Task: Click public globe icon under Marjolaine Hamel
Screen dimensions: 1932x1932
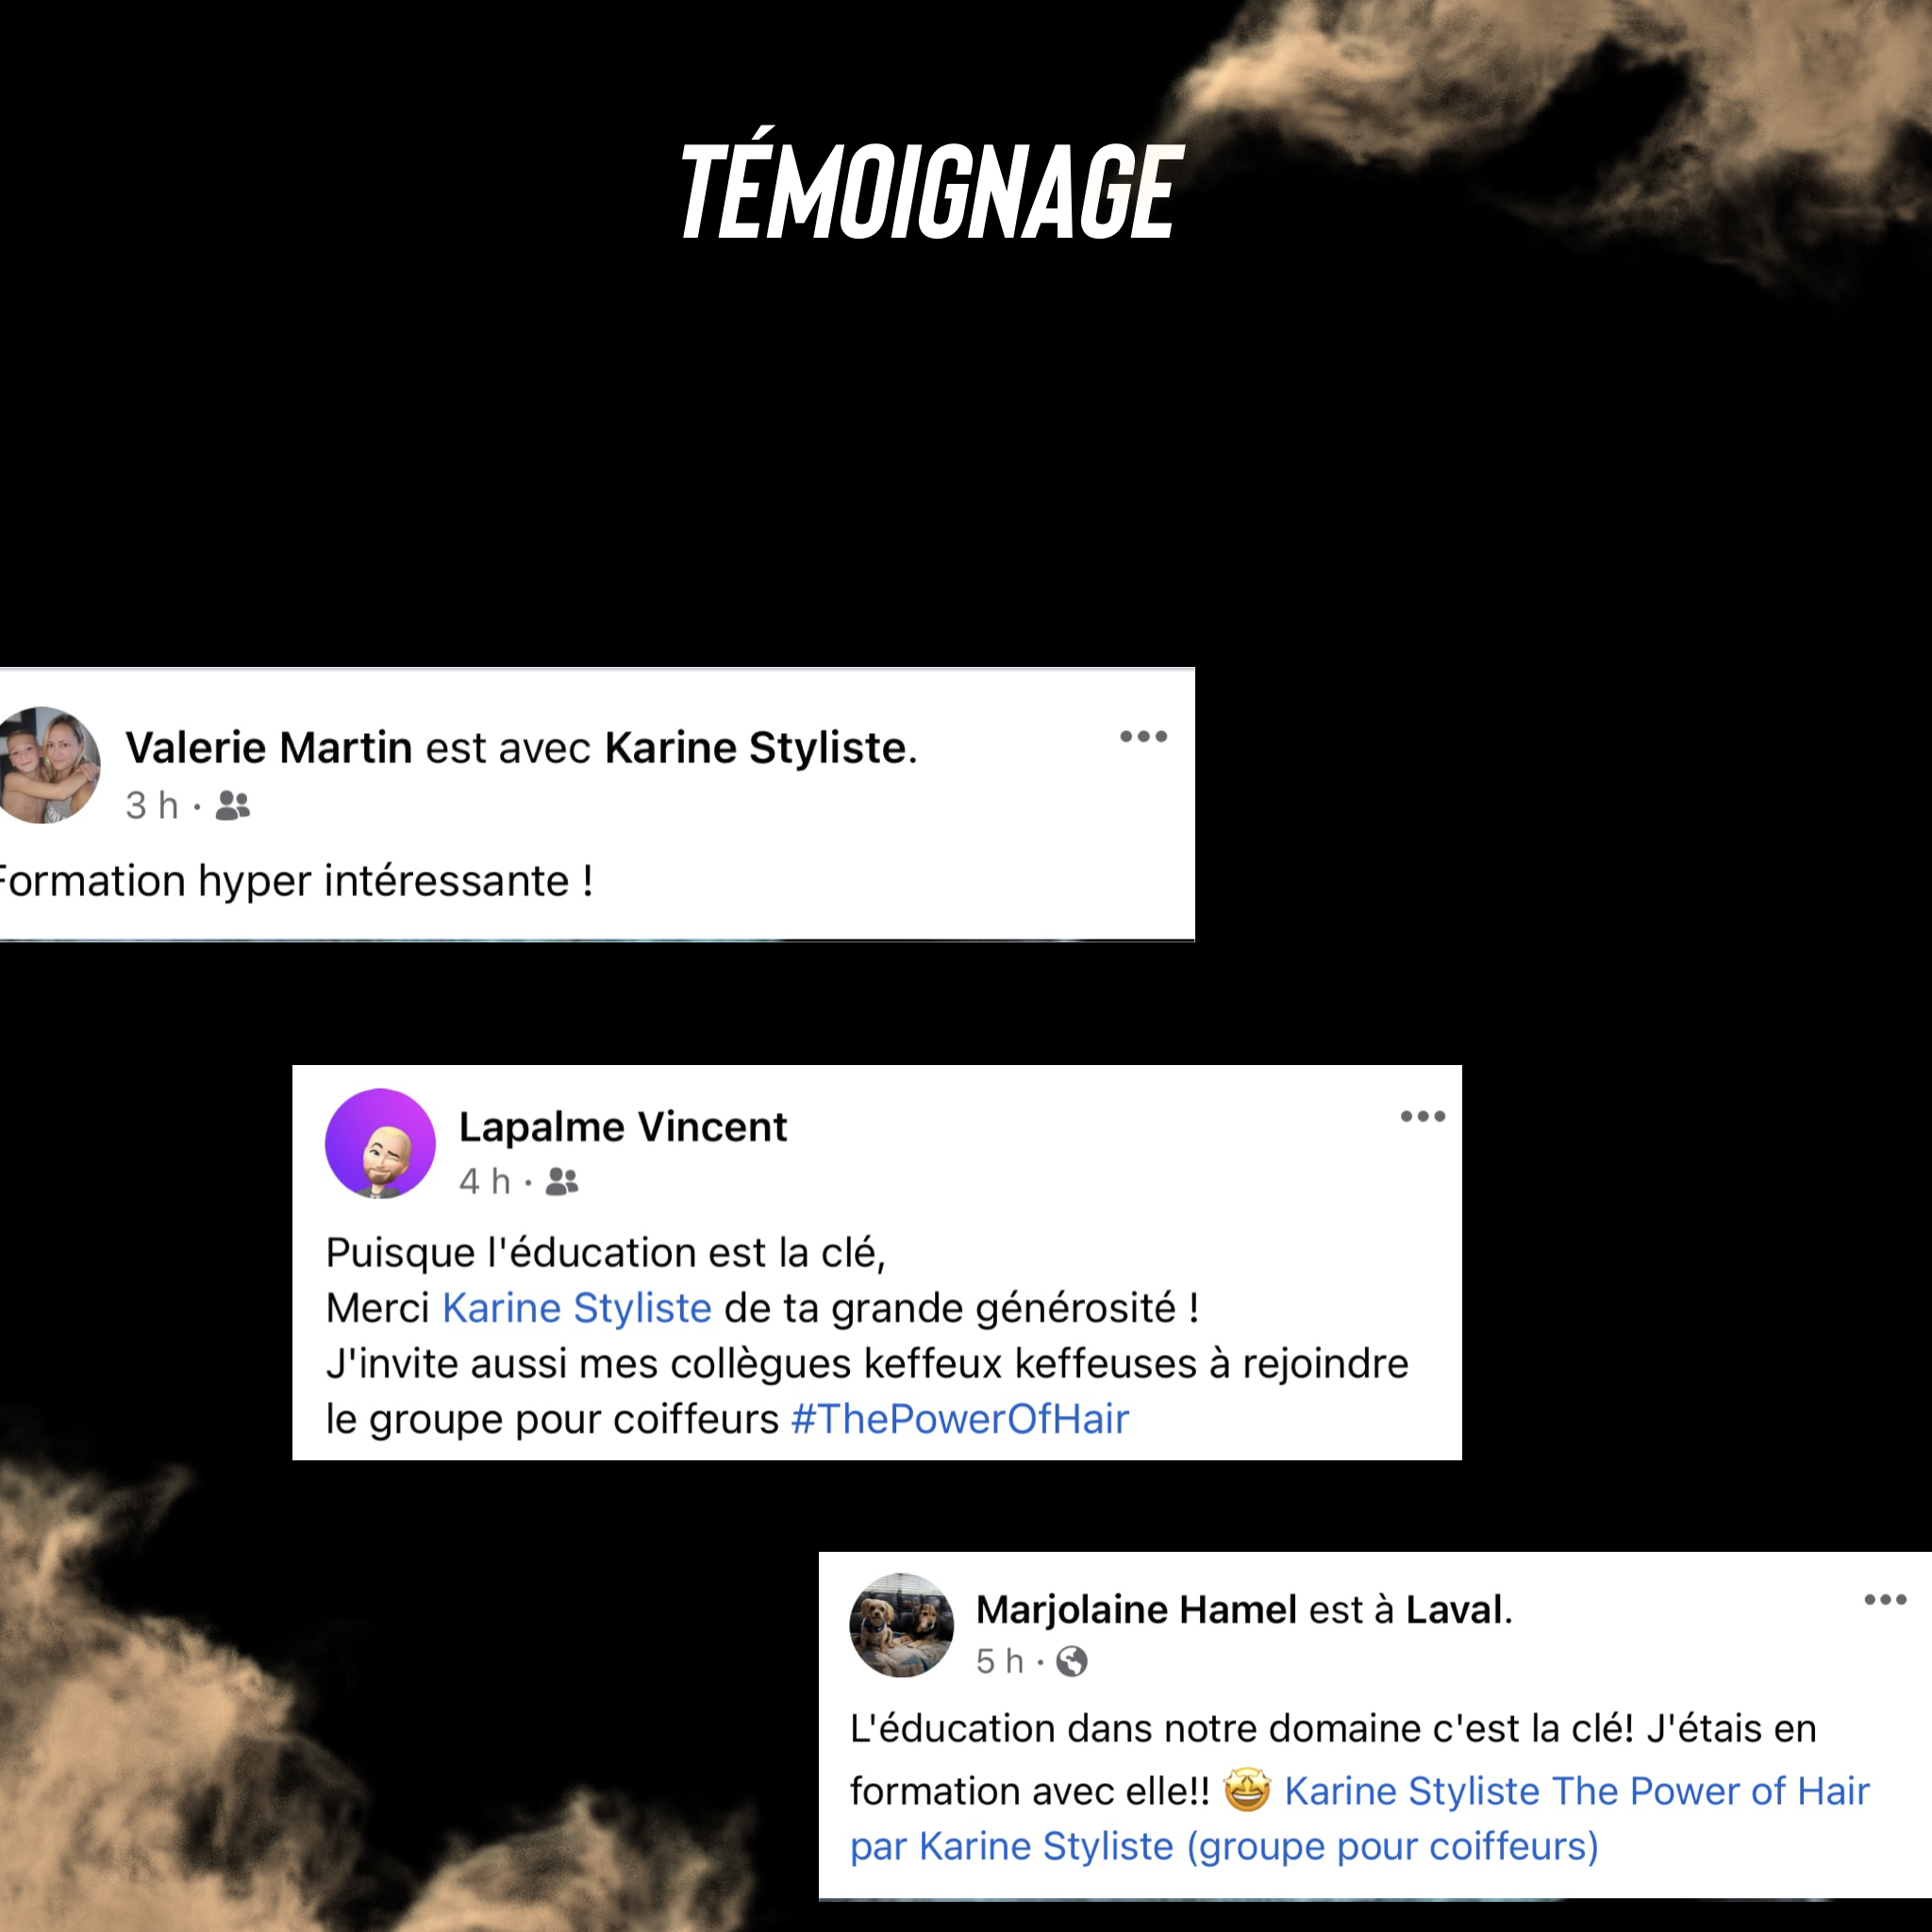Action: (x=1072, y=1662)
